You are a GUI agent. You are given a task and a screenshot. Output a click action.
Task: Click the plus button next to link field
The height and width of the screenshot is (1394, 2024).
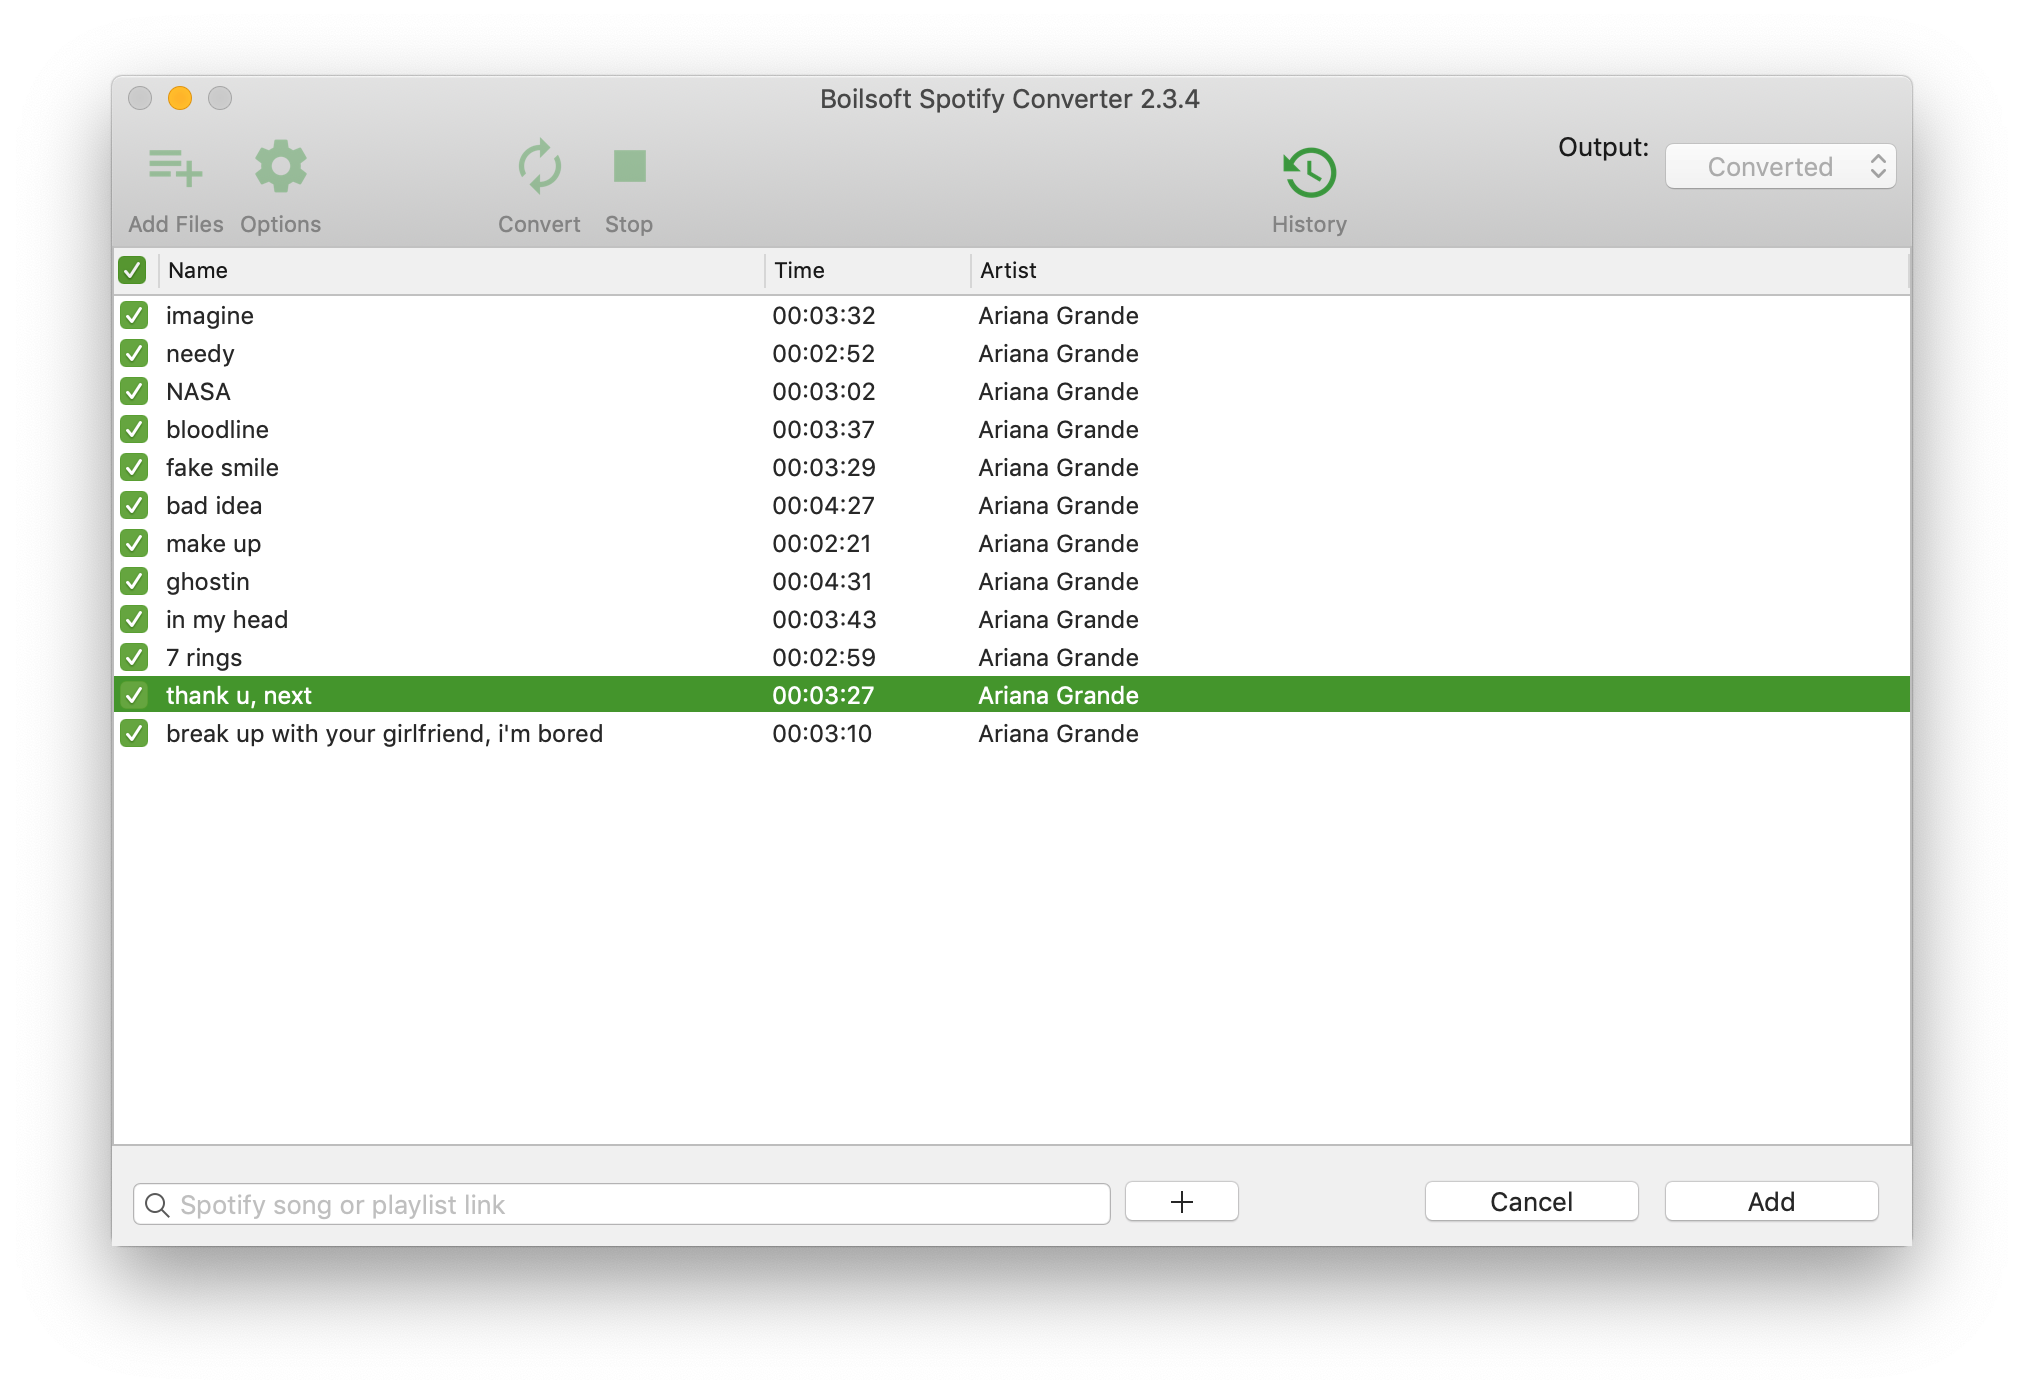[x=1181, y=1201]
